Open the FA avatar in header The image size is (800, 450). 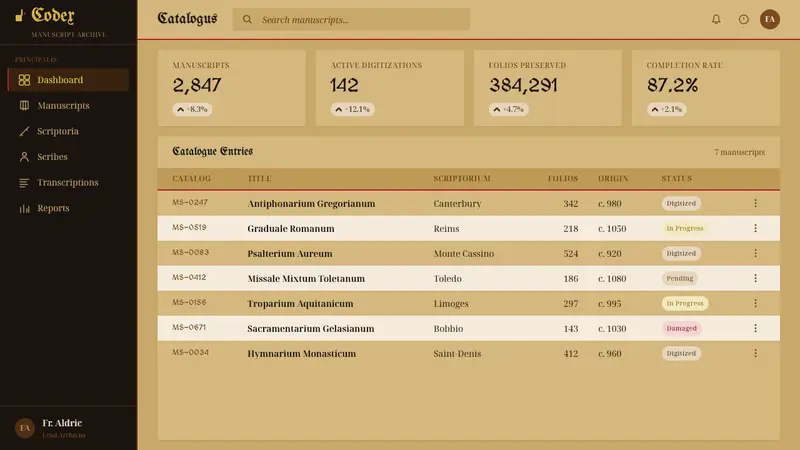770,19
